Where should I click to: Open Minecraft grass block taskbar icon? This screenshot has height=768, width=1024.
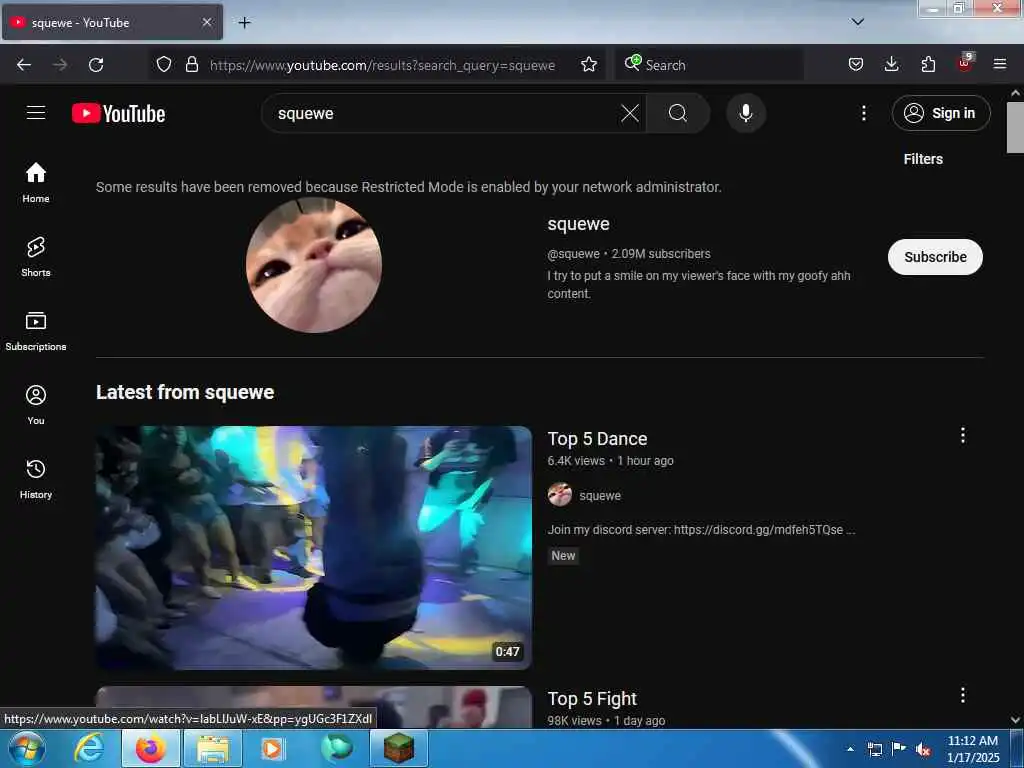tap(399, 748)
